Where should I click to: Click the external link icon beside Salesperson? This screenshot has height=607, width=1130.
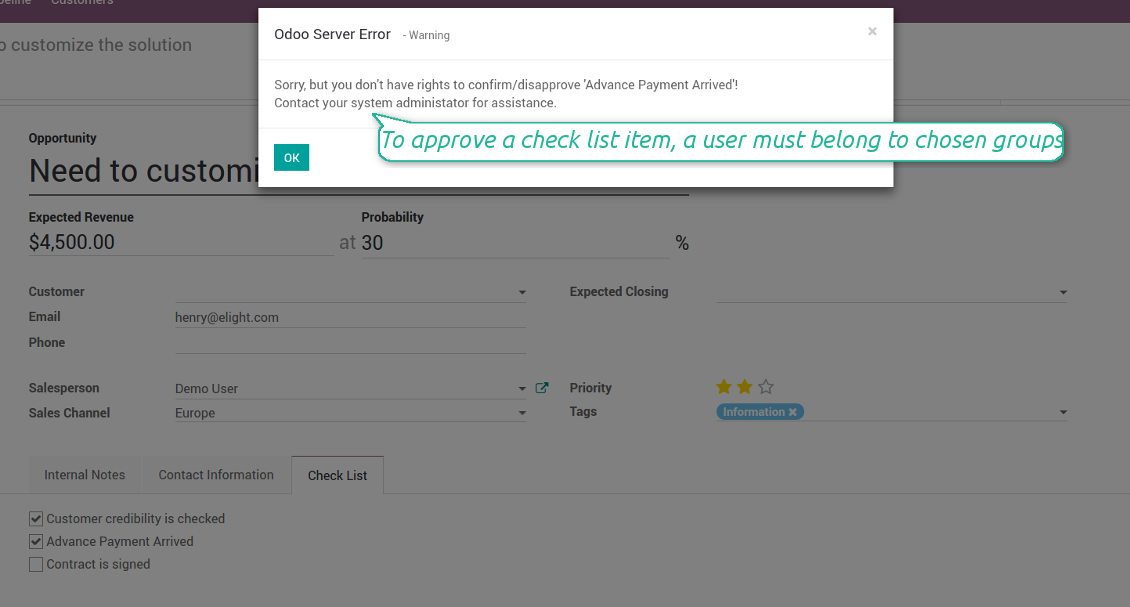click(542, 388)
